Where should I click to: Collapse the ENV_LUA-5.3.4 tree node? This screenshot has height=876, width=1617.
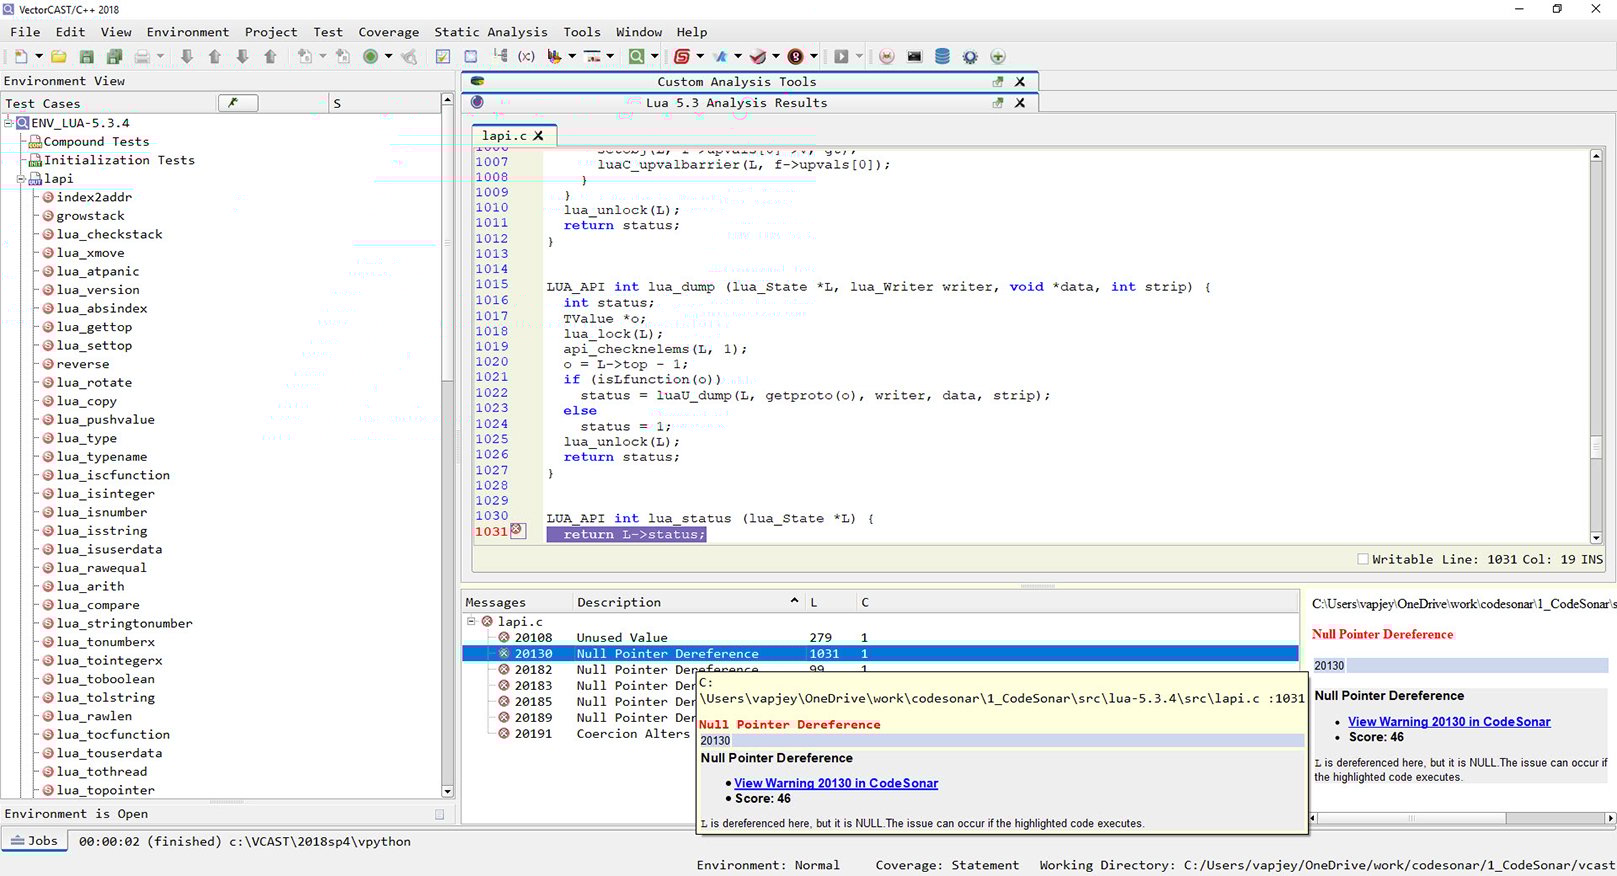(8, 123)
